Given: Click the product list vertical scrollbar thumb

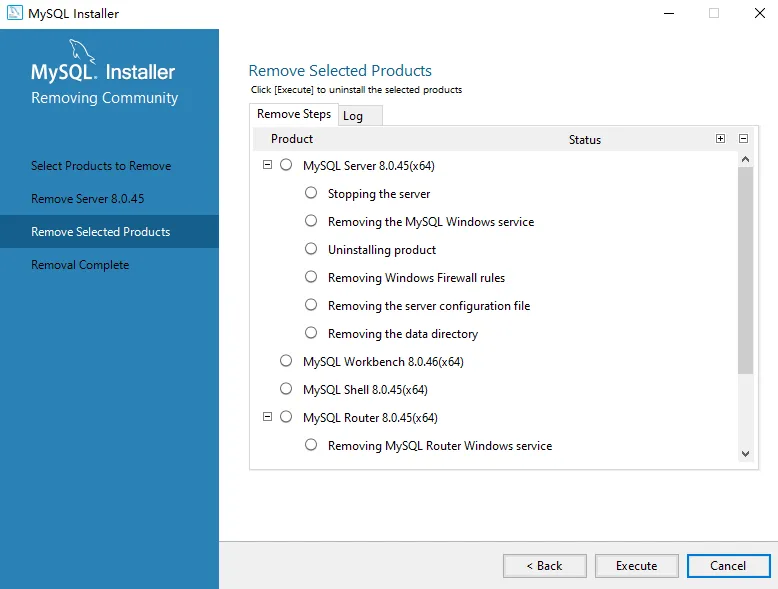Looking at the screenshot, I should (745, 270).
